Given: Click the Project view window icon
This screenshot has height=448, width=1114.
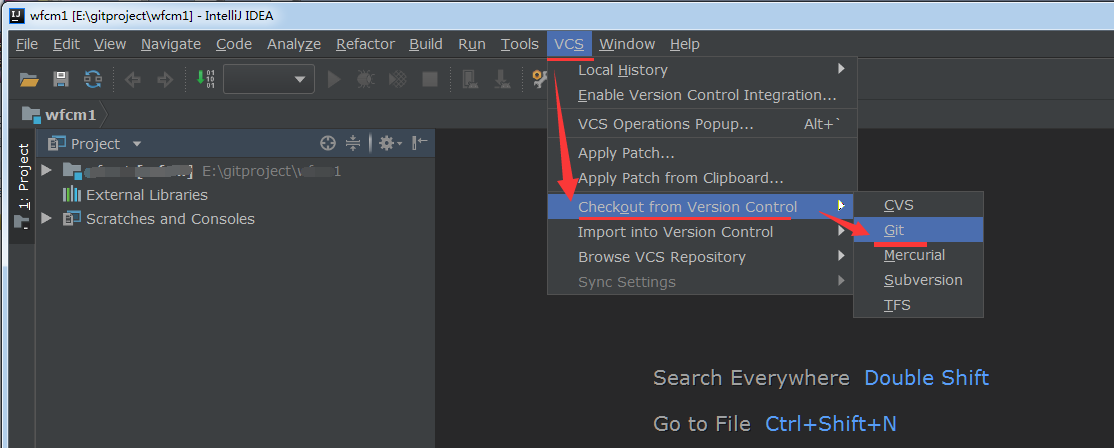Looking at the screenshot, I should 57,144.
